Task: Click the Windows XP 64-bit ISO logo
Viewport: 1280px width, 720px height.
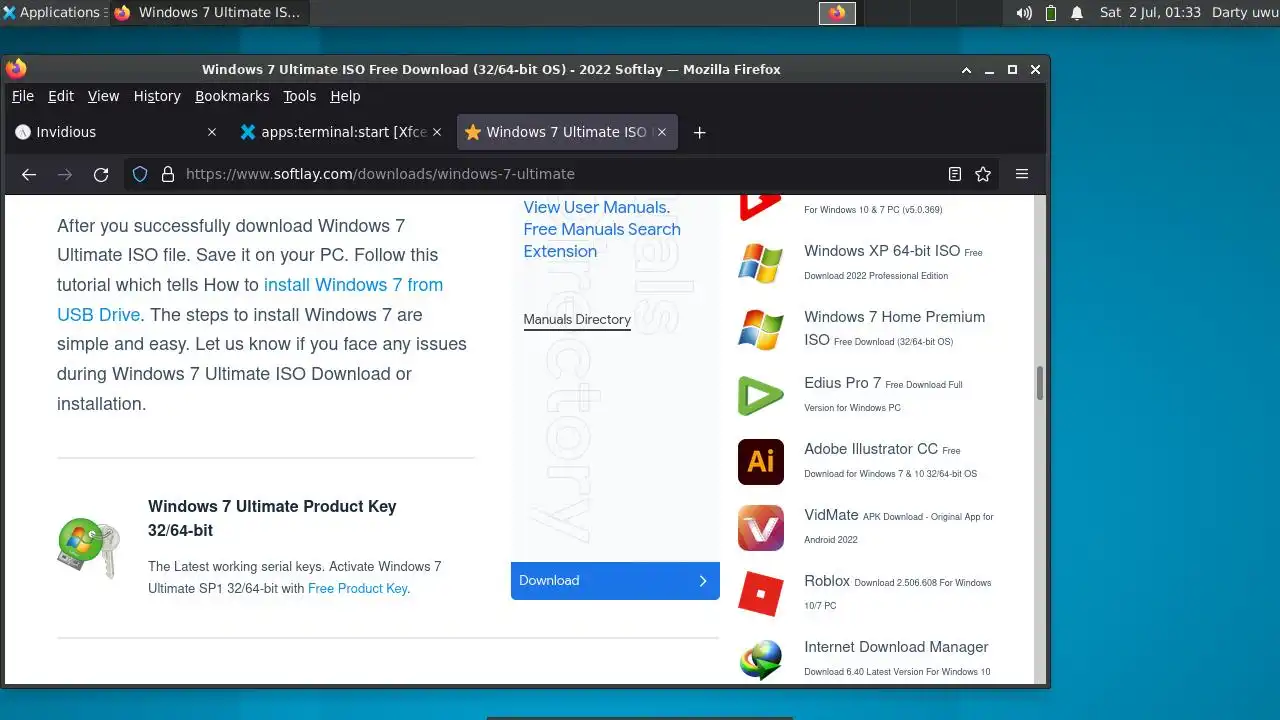Action: click(x=761, y=263)
